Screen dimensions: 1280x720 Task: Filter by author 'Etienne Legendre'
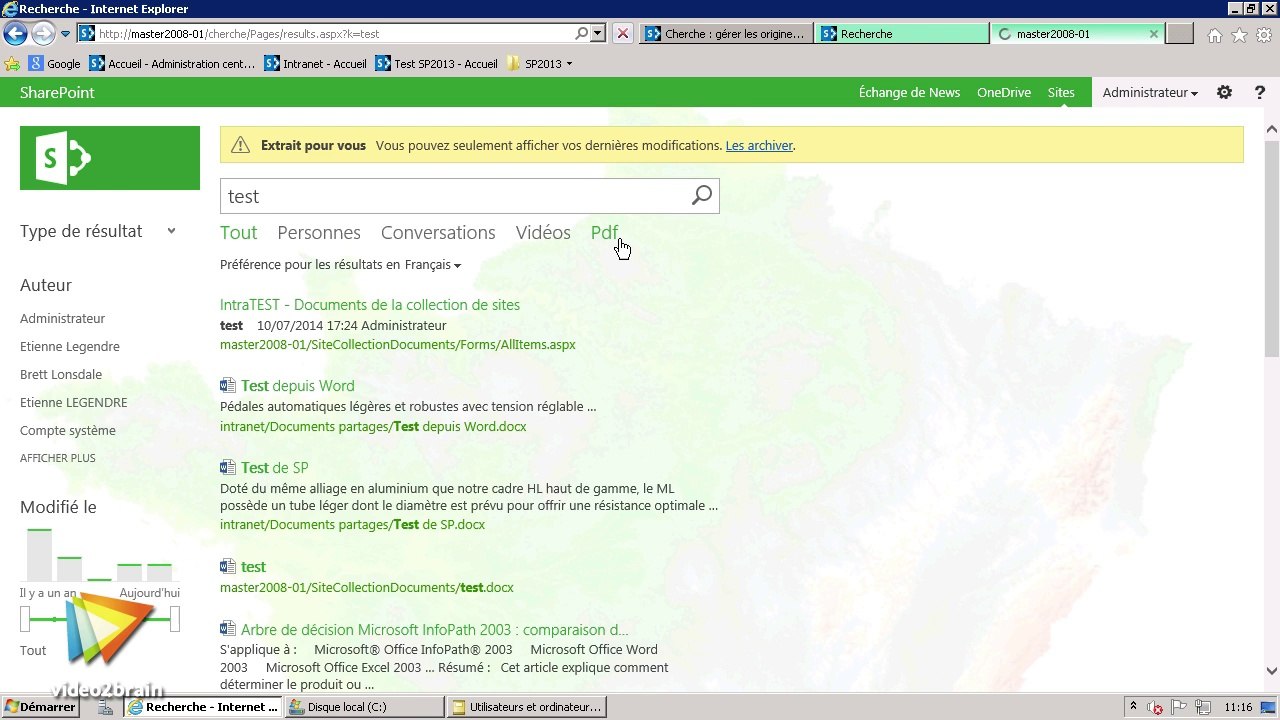click(x=70, y=347)
